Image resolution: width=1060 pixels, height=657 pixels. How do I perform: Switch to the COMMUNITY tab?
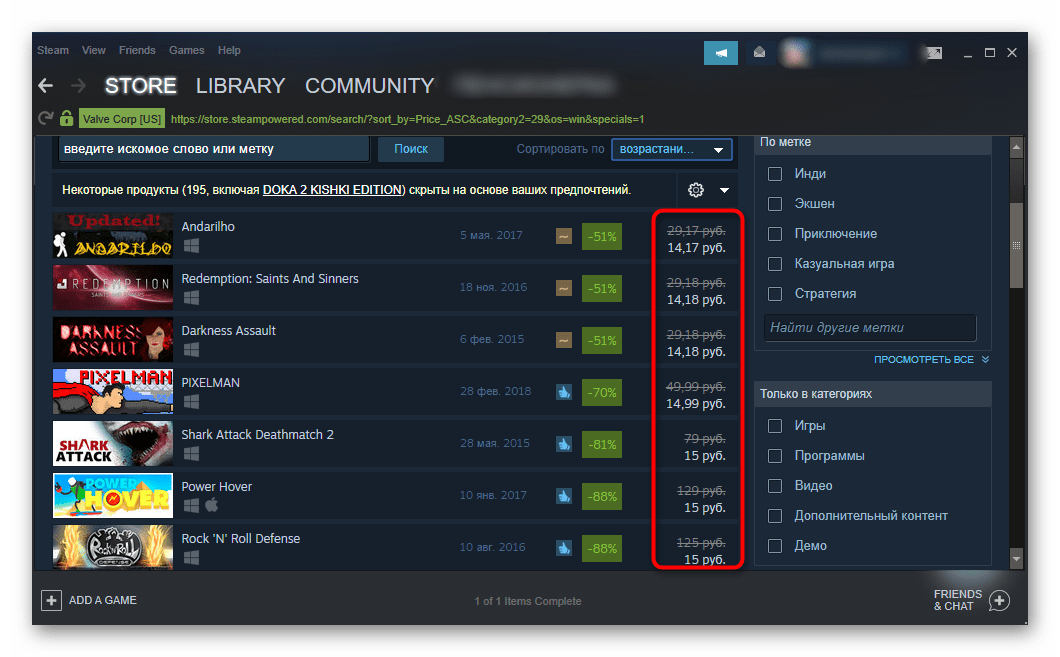click(x=369, y=86)
